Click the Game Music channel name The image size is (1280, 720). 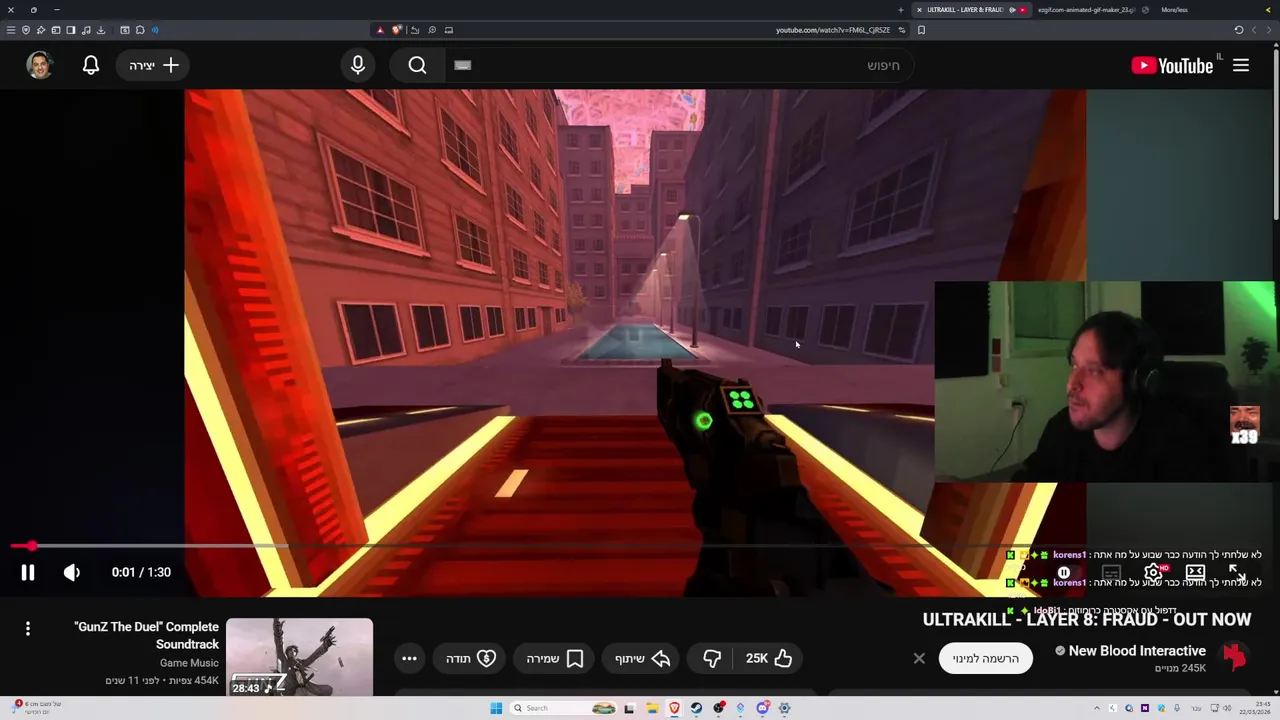point(189,662)
